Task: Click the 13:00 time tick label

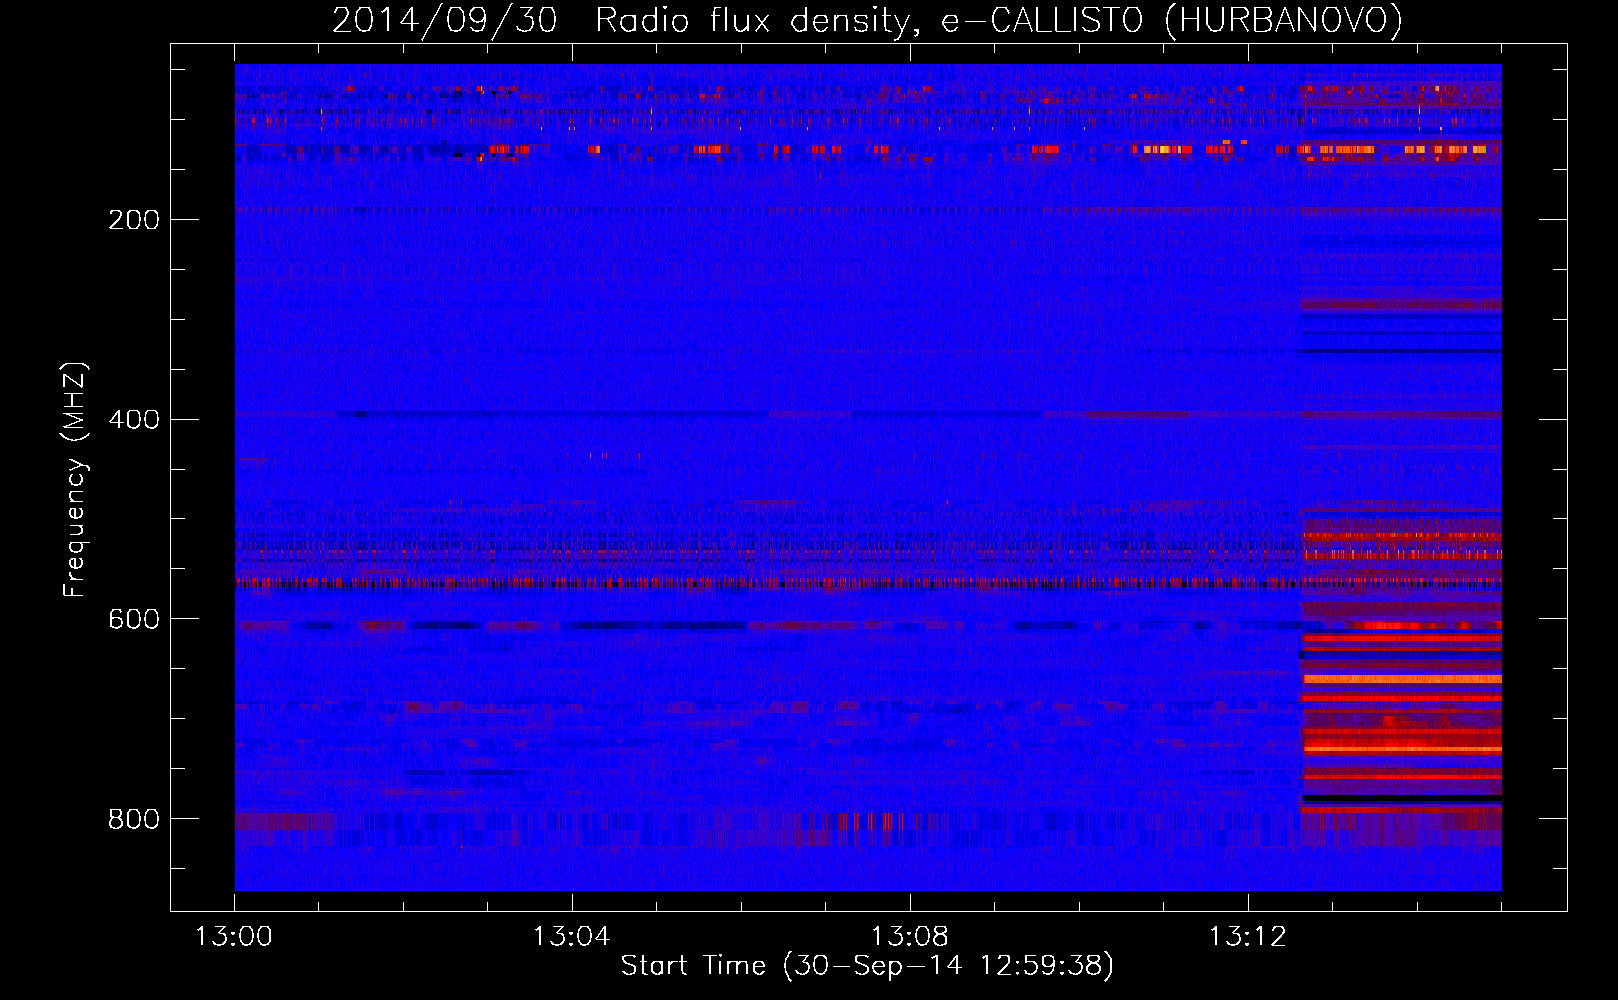Action: point(234,937)
